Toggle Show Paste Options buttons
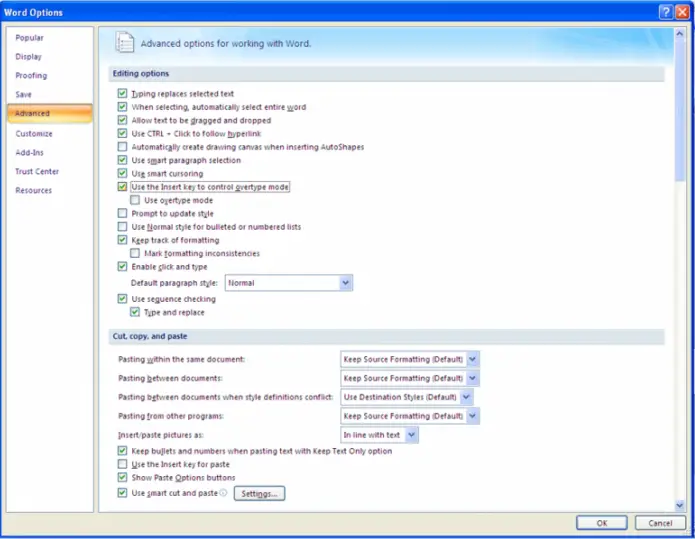This screenshot has height=539, width=695. pos(122,477)
